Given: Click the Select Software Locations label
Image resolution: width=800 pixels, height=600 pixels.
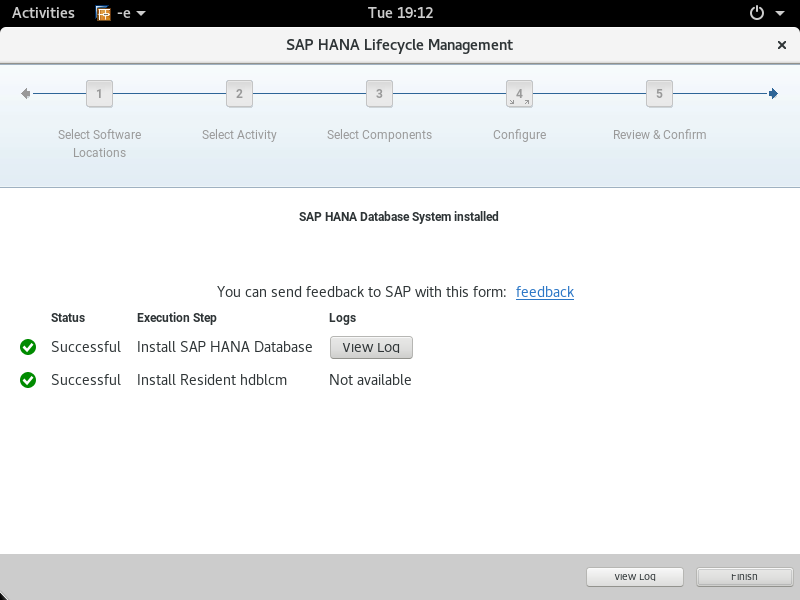Looking at the screenshot, I should [x=99, y=143].
